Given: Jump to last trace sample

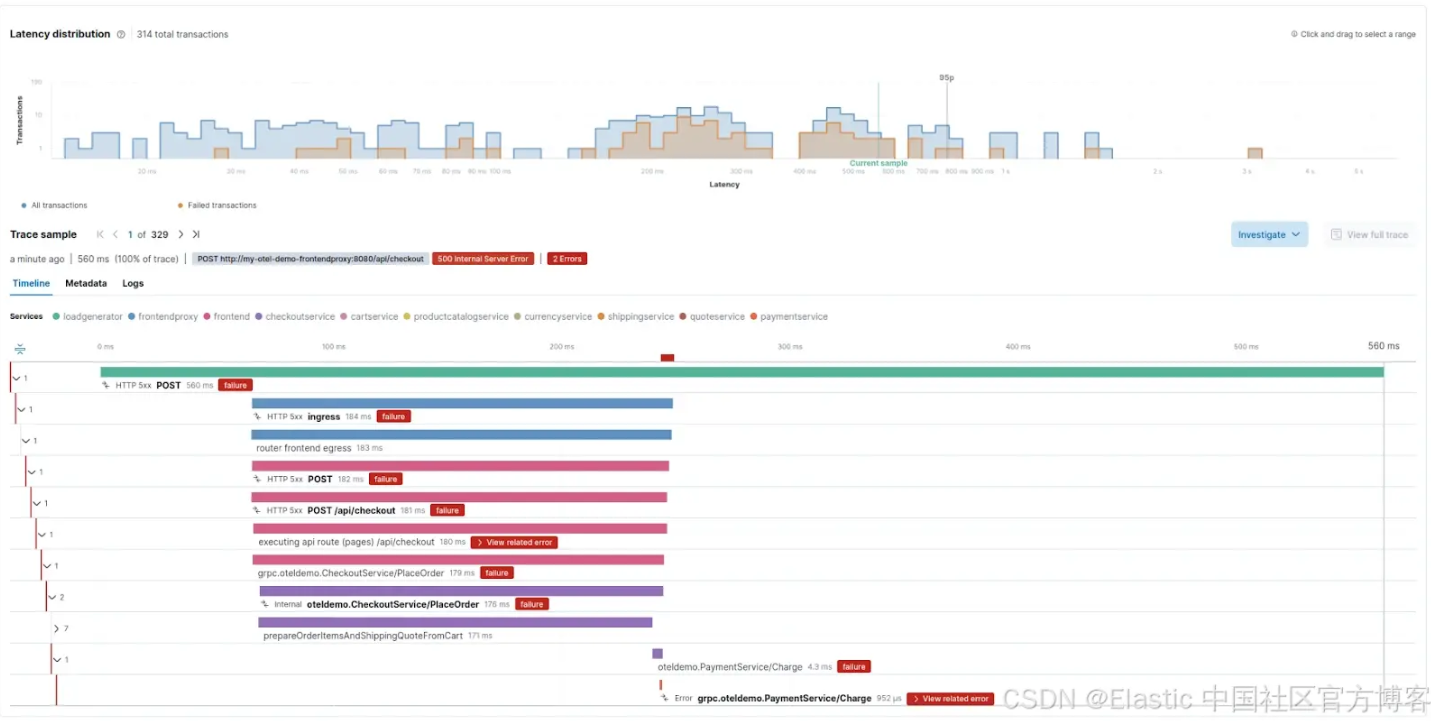Looking at the screenshot, I should [196, 235].
